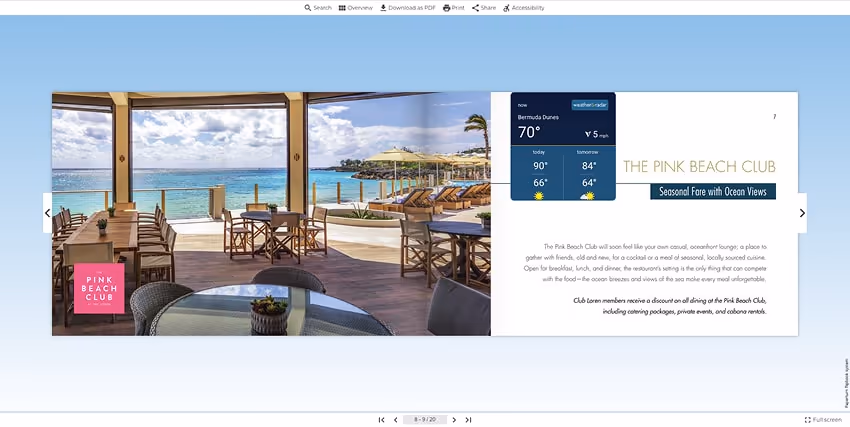Click the 70° current temperature in the weather widget
This screenshot has width=850, height=427.
pyautogui.click(x=529, y=132)
